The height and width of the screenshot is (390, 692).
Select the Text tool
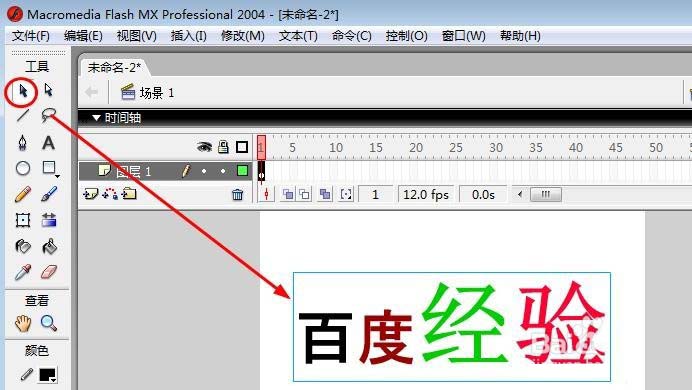click(x=49, y=142)
